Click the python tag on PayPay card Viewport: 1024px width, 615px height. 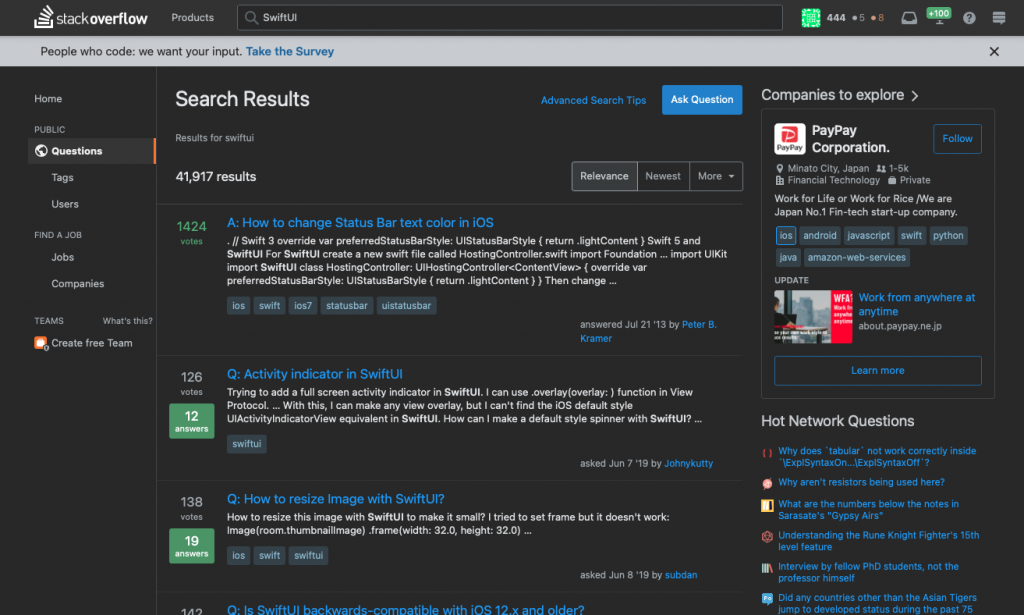[x=948, y=236]
